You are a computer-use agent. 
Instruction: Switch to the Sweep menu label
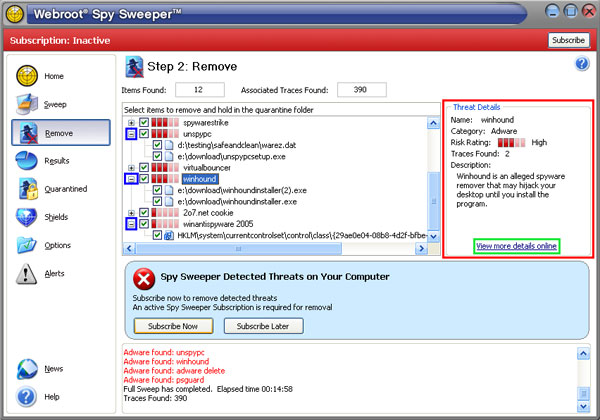pyautogui.click(x=55, y=104)
